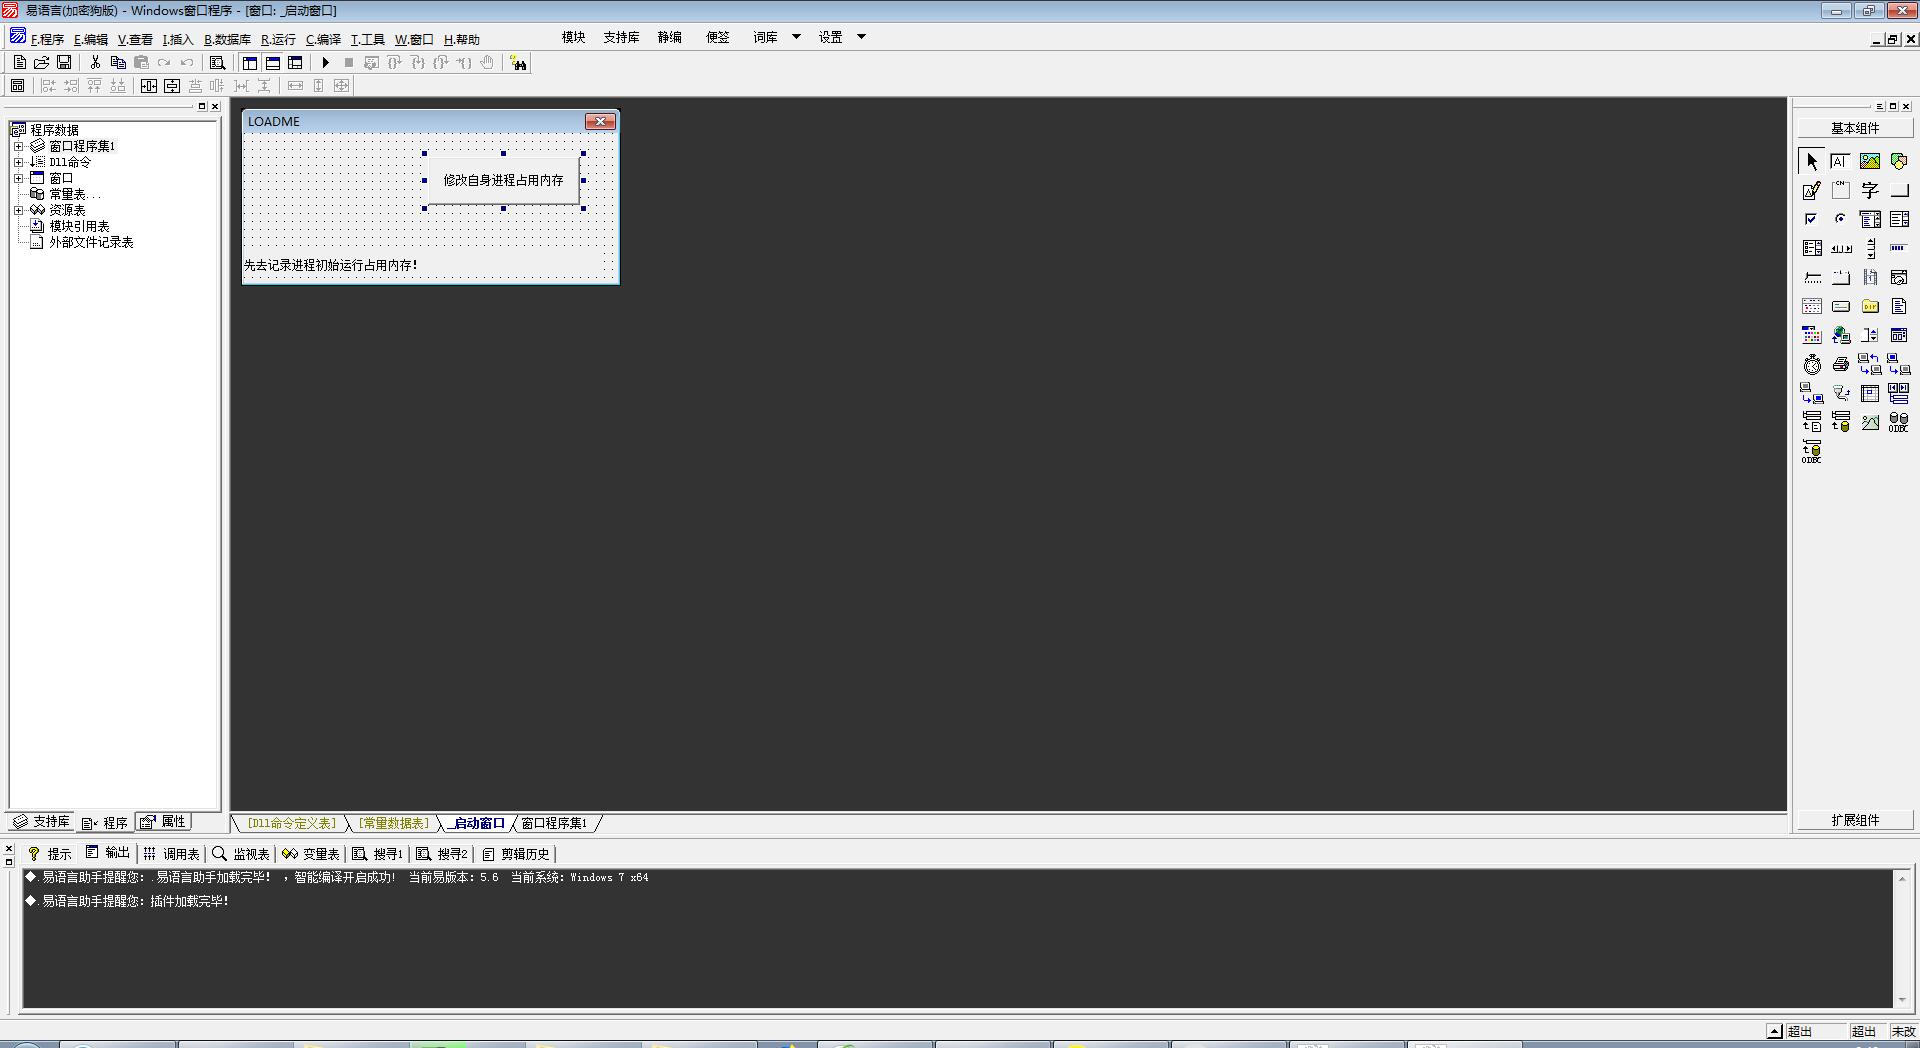Open the C.编译 menu

pyautogui.click(x=323, y=39)
